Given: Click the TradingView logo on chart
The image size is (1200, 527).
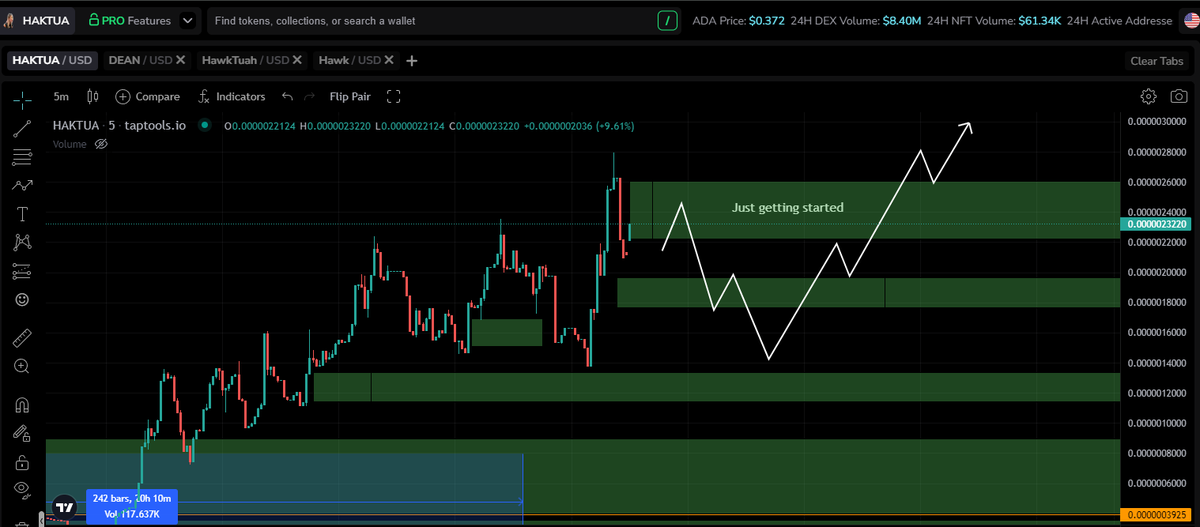Looking at the screenshot, I should [65, 506].
